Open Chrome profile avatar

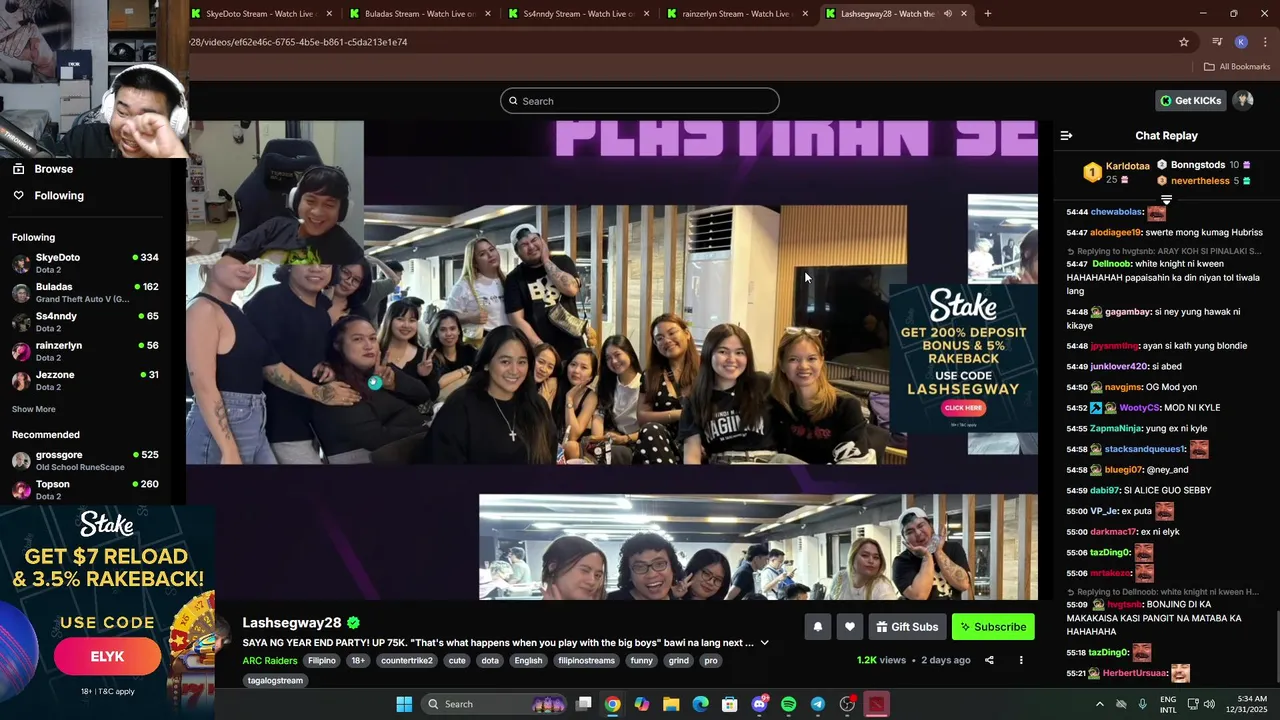(x=1241, y=42)
